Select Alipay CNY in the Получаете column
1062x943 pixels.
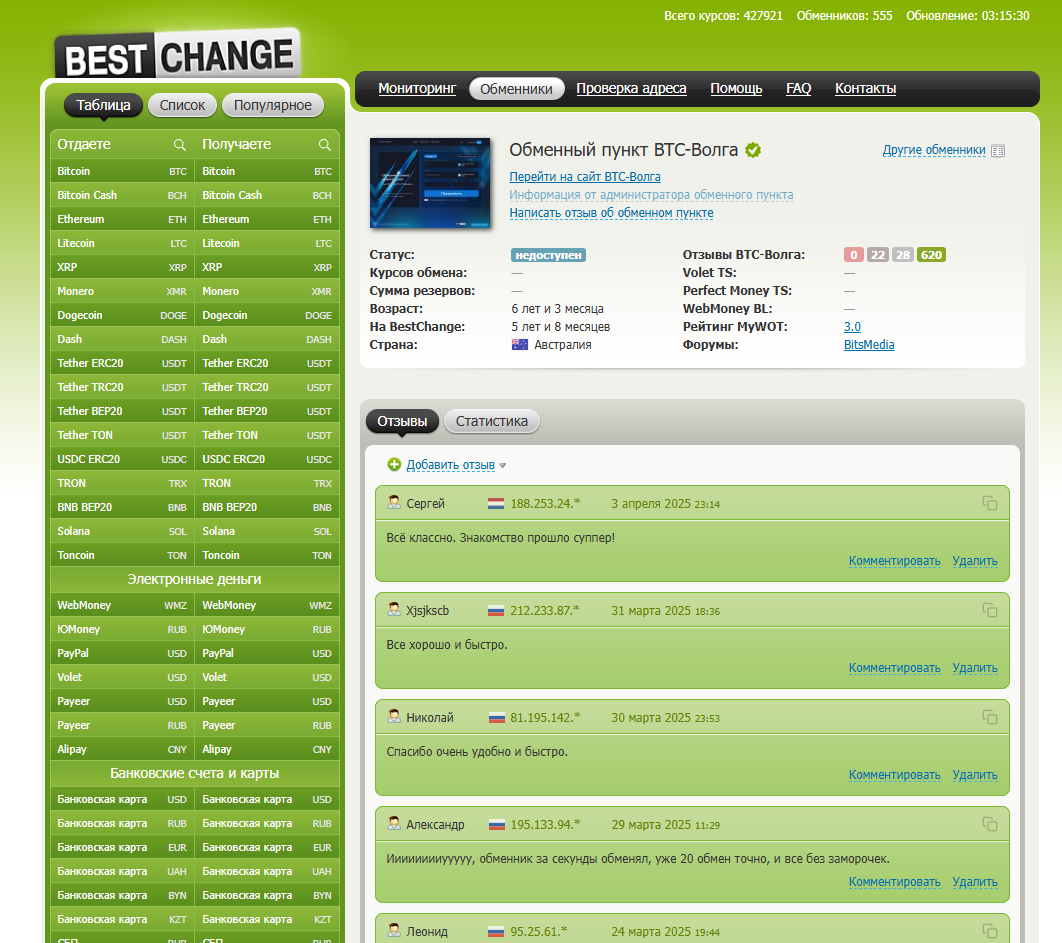(267, 749)
